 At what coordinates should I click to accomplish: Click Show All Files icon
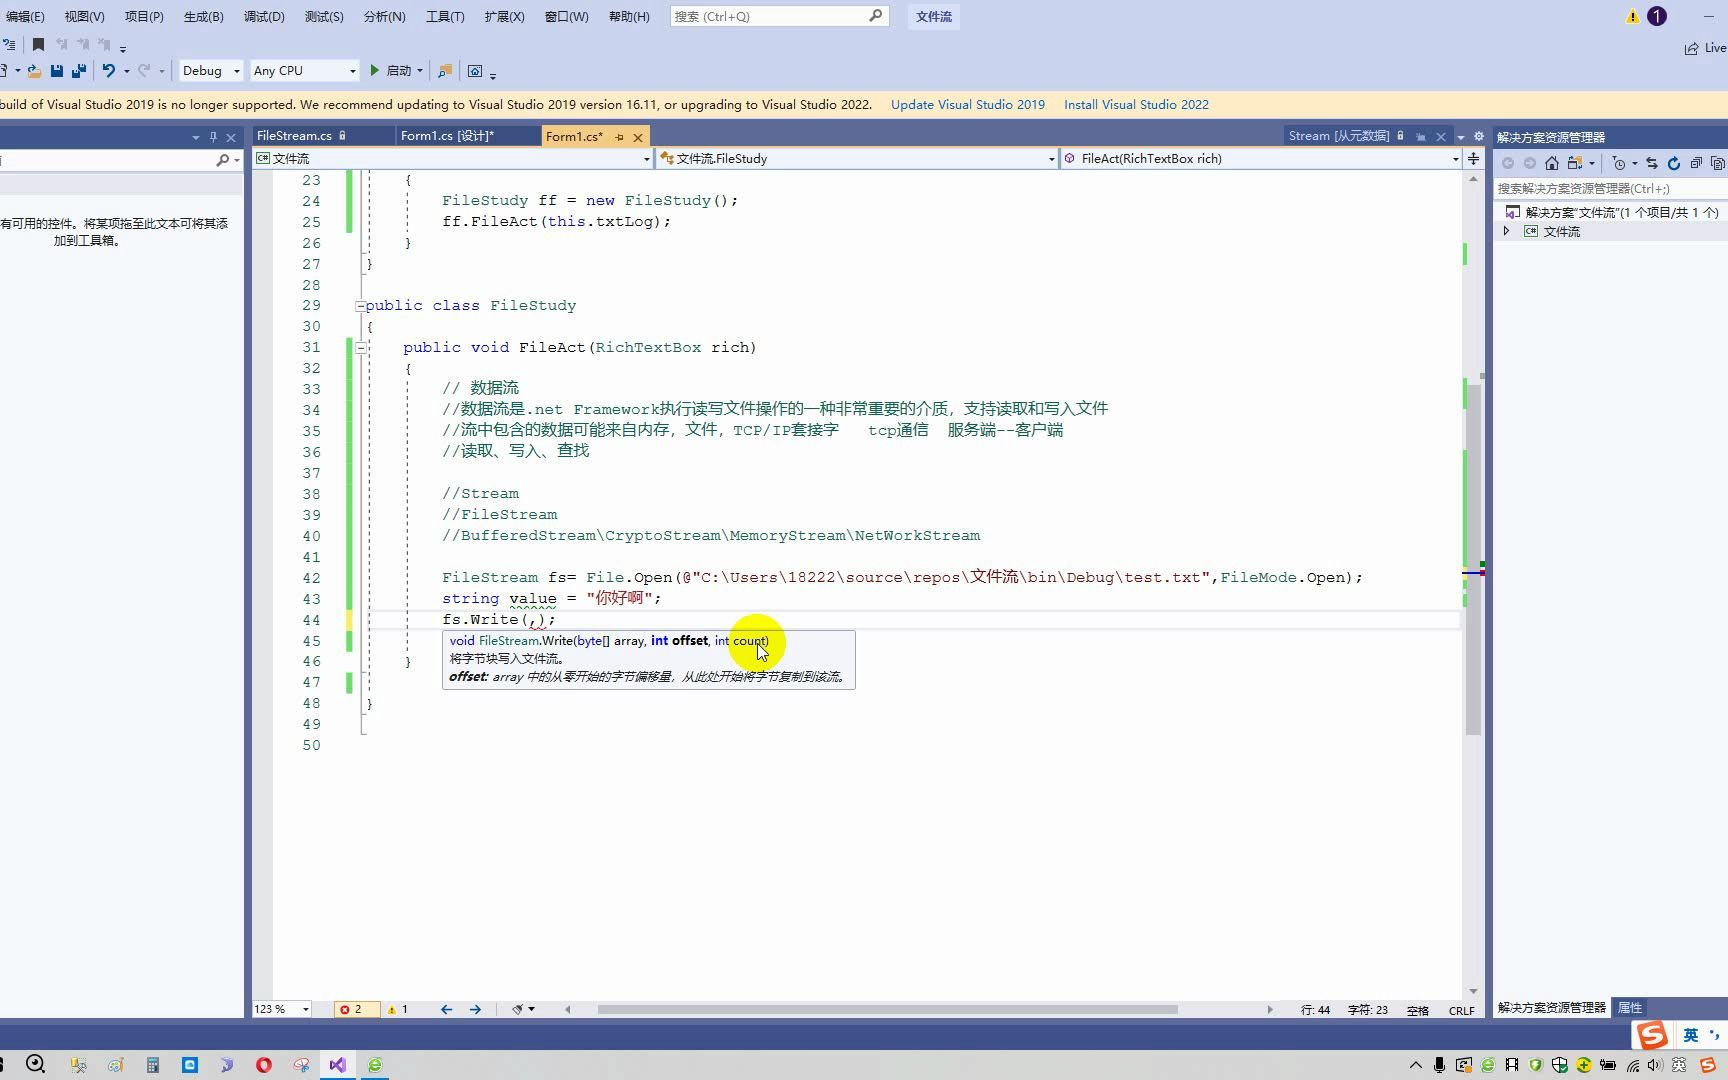(1718, 163)
